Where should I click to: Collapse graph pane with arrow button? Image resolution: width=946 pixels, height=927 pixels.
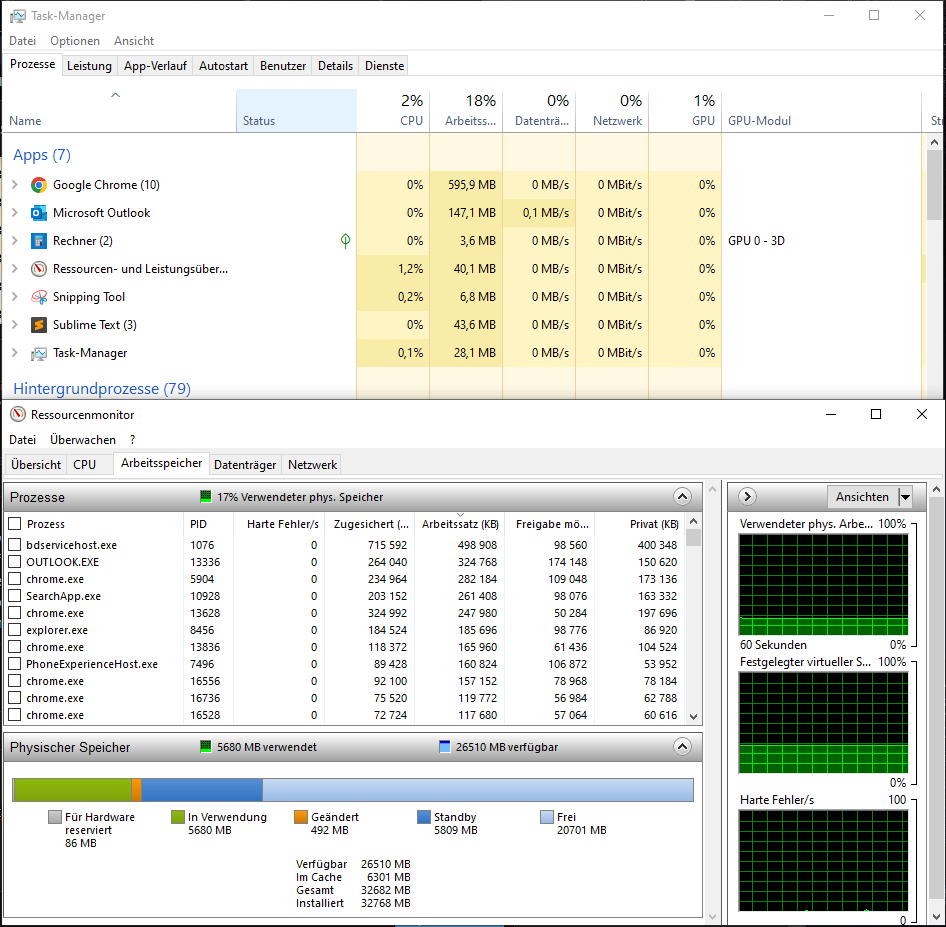point(747,496)
